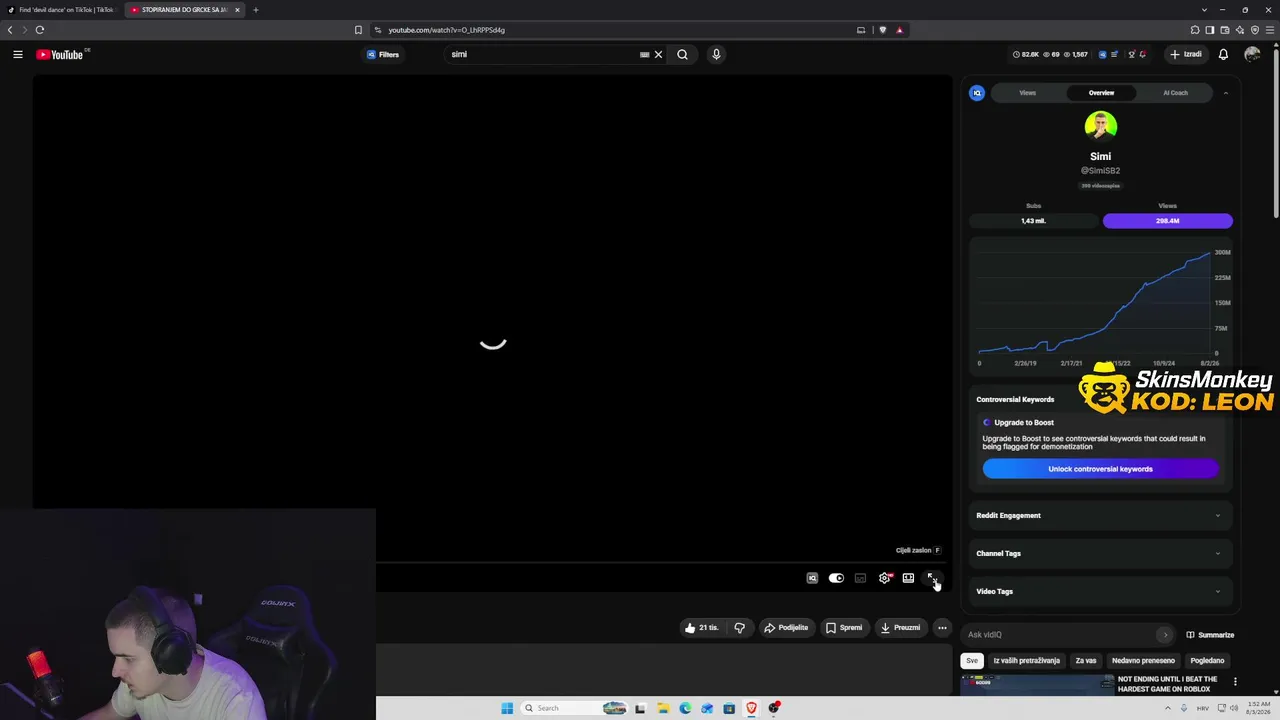Enter fullscreen in the video player
The height and width of the screenshot is (720, 1280).
932,578
